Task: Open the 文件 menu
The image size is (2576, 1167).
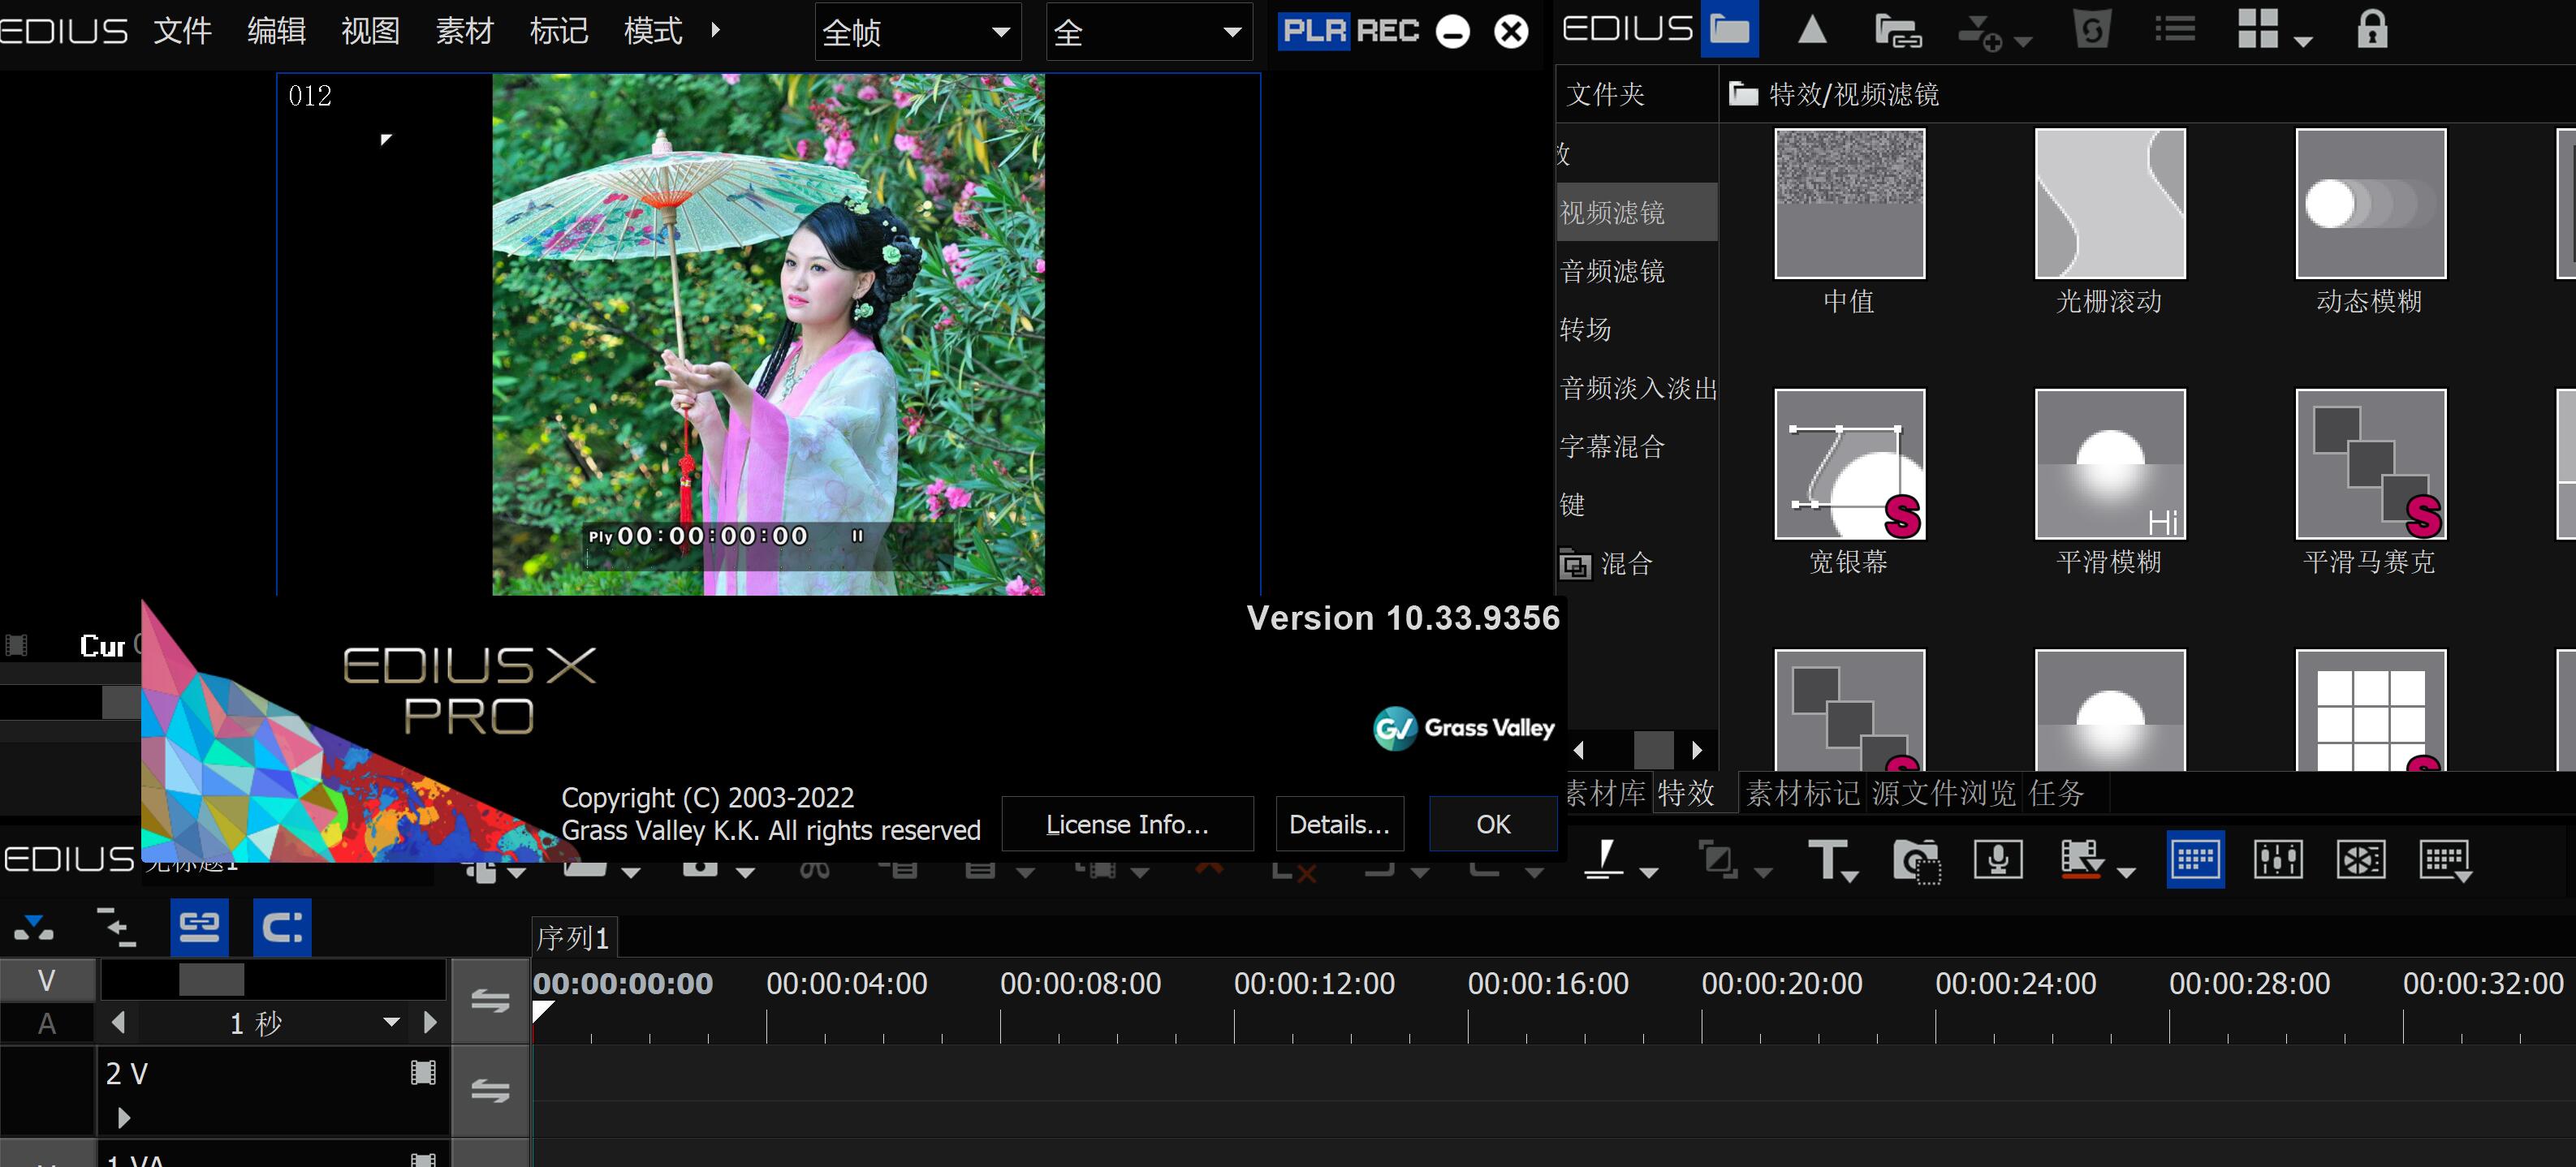Action: coord(182,31)
